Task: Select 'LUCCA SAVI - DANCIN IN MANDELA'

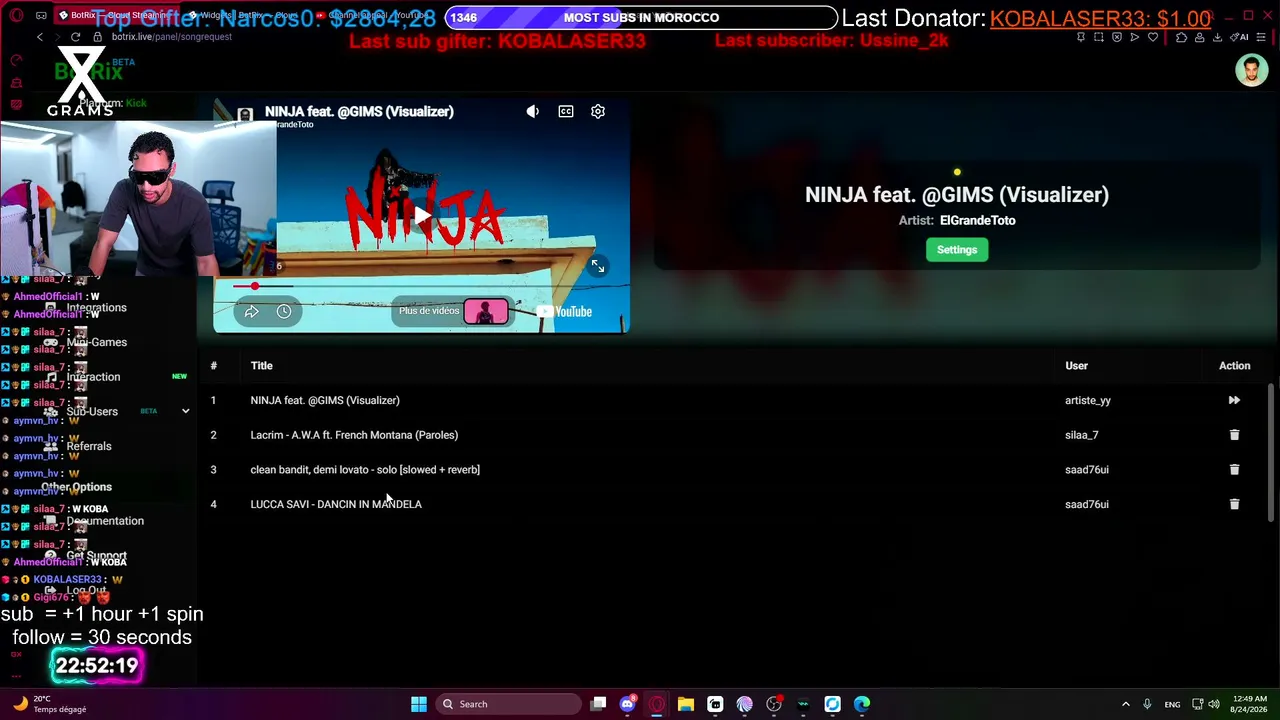Action: [336, 504]
